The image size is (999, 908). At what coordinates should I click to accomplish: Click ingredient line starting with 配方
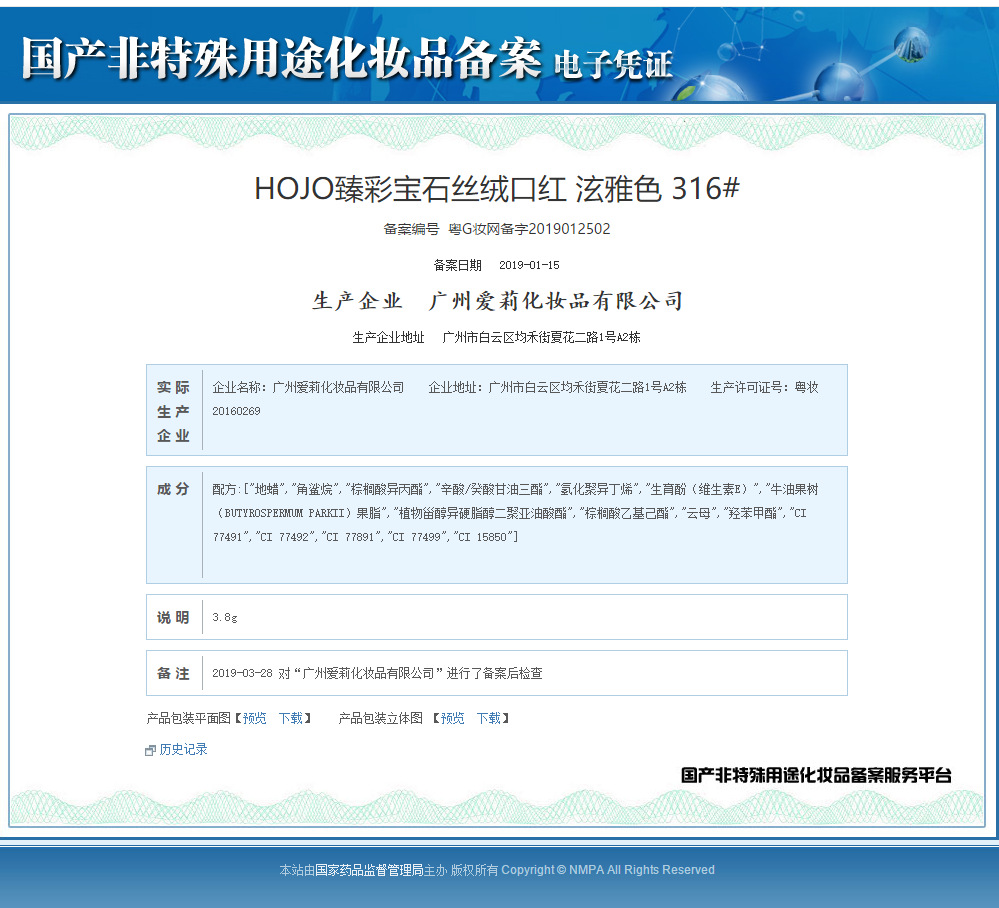click(x=515, y=489)
